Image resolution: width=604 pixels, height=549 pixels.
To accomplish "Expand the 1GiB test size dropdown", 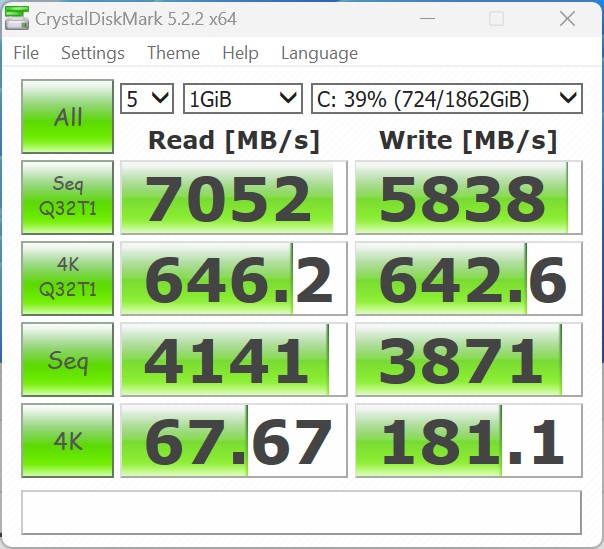I will tap(243, 99).
